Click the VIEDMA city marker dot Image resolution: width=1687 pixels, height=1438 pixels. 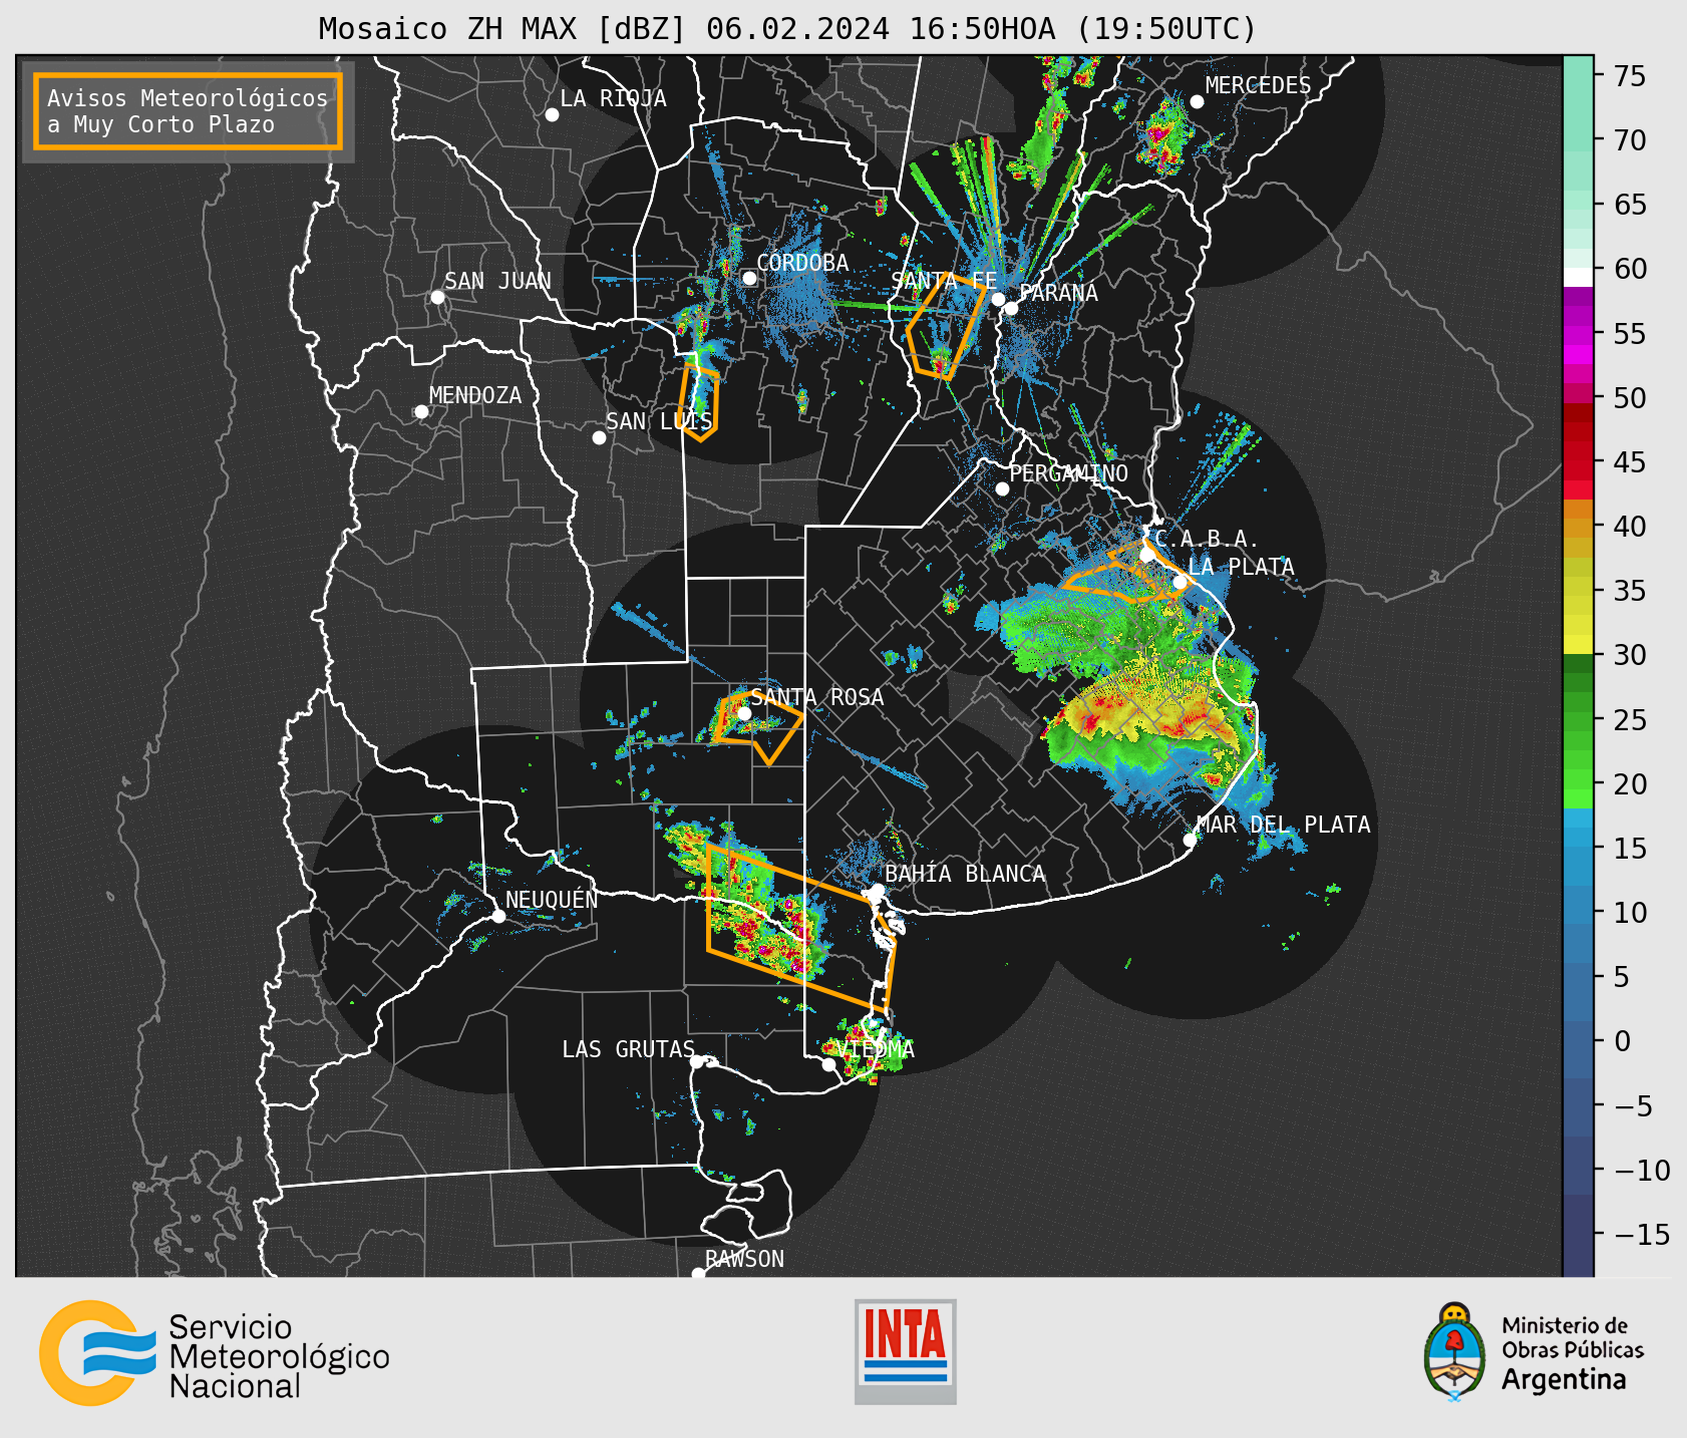click(x=829, y=1064)
